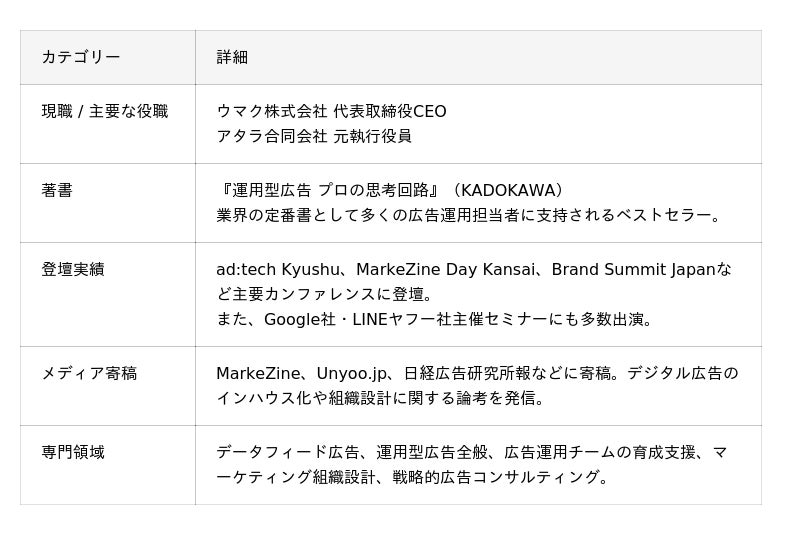Viewport: 800px width, 535px height.
Task: Click the インハウス化や組織設計 line
Action: tap(380, 398)
